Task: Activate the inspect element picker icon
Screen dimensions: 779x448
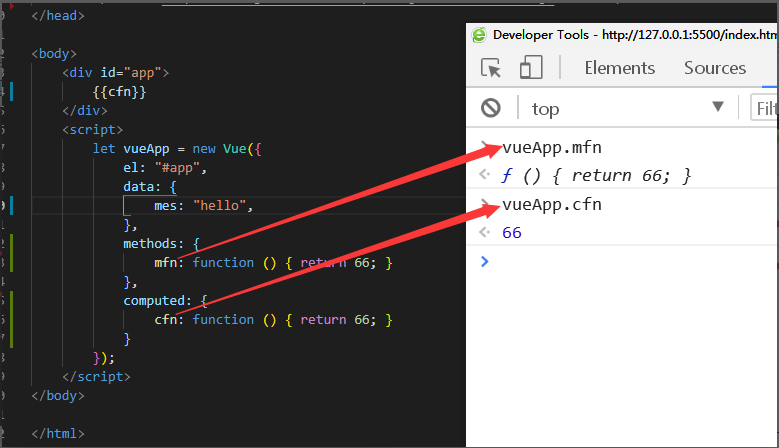Action: [491, 68]
